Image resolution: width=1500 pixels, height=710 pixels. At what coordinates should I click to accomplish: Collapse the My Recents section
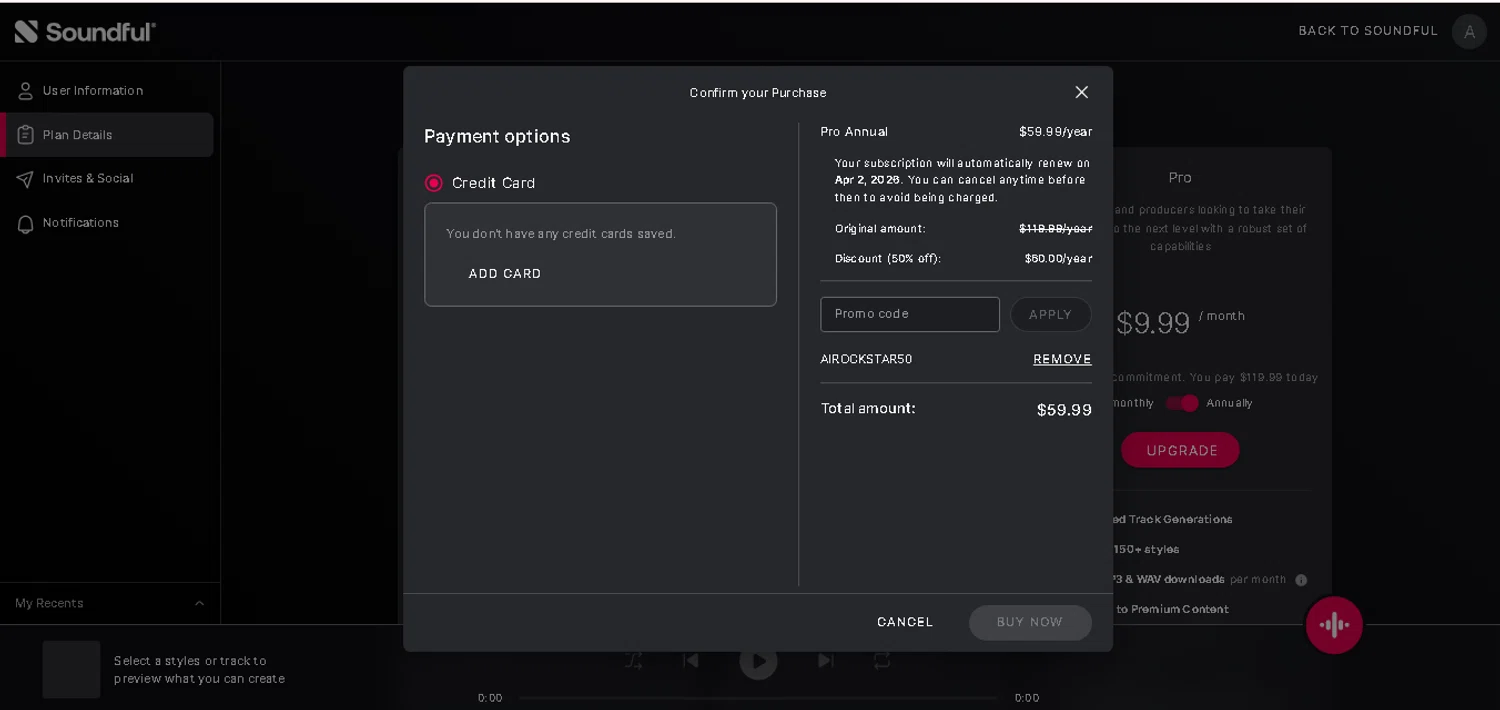(199, 603)
